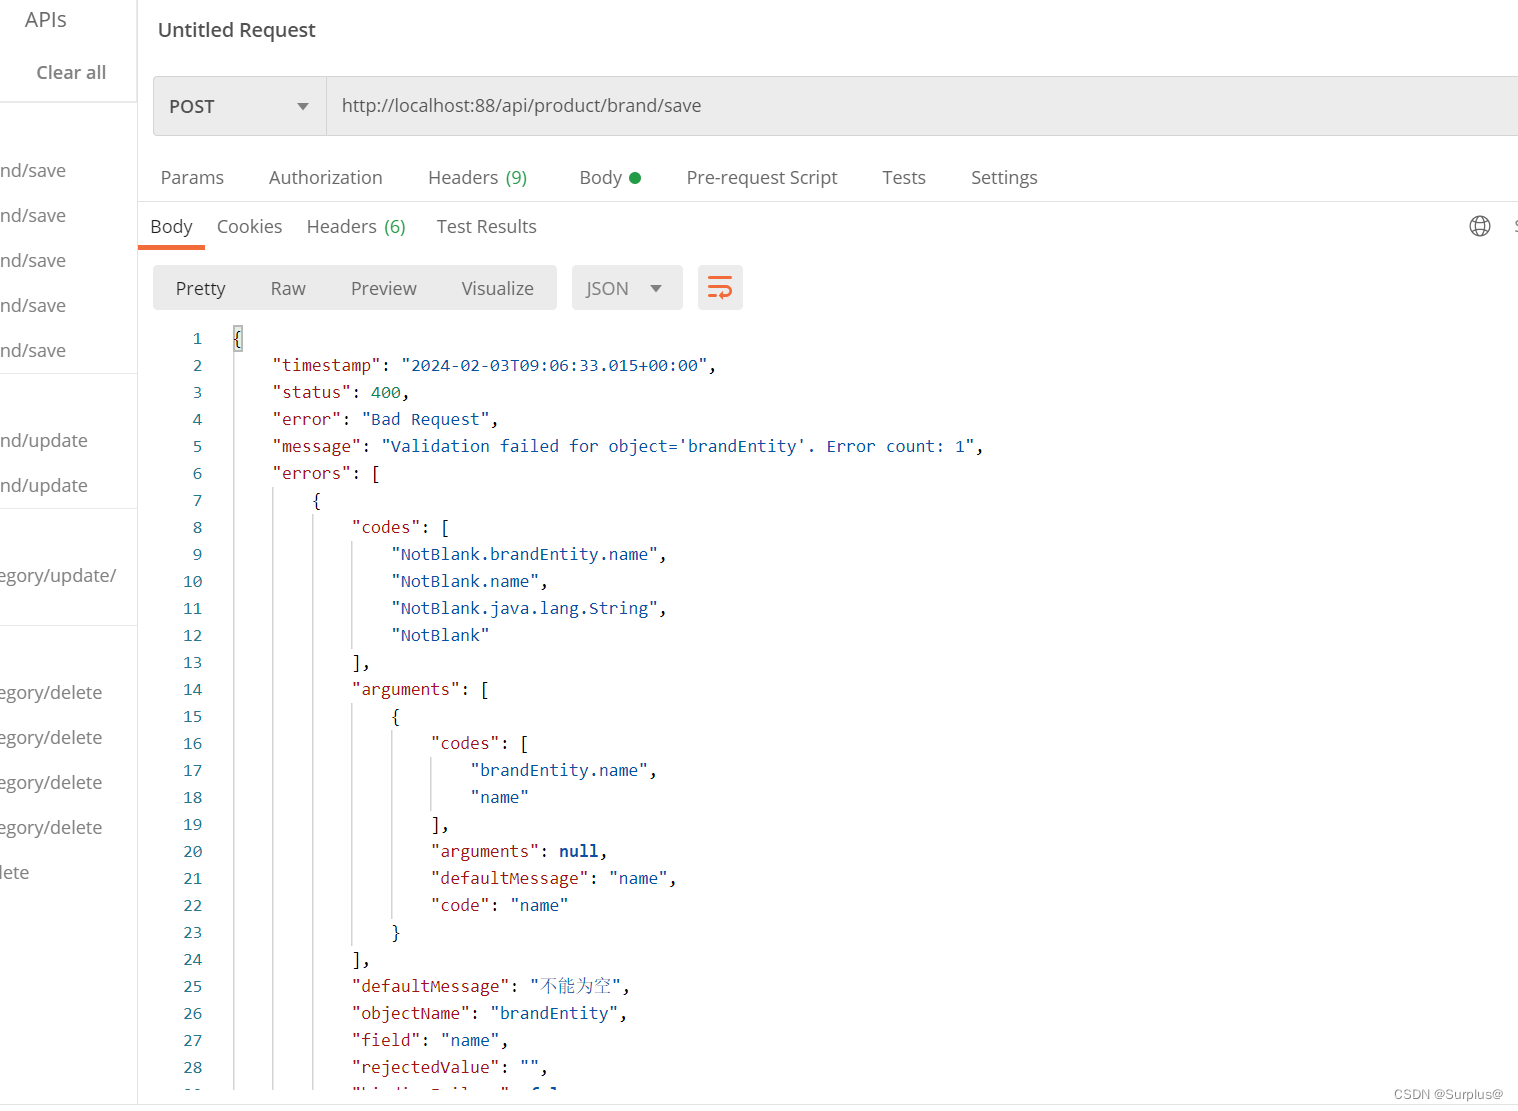Open first nd/save history entry
The height and width of the screenshot is (1111, 1518).
pos(33,170)
